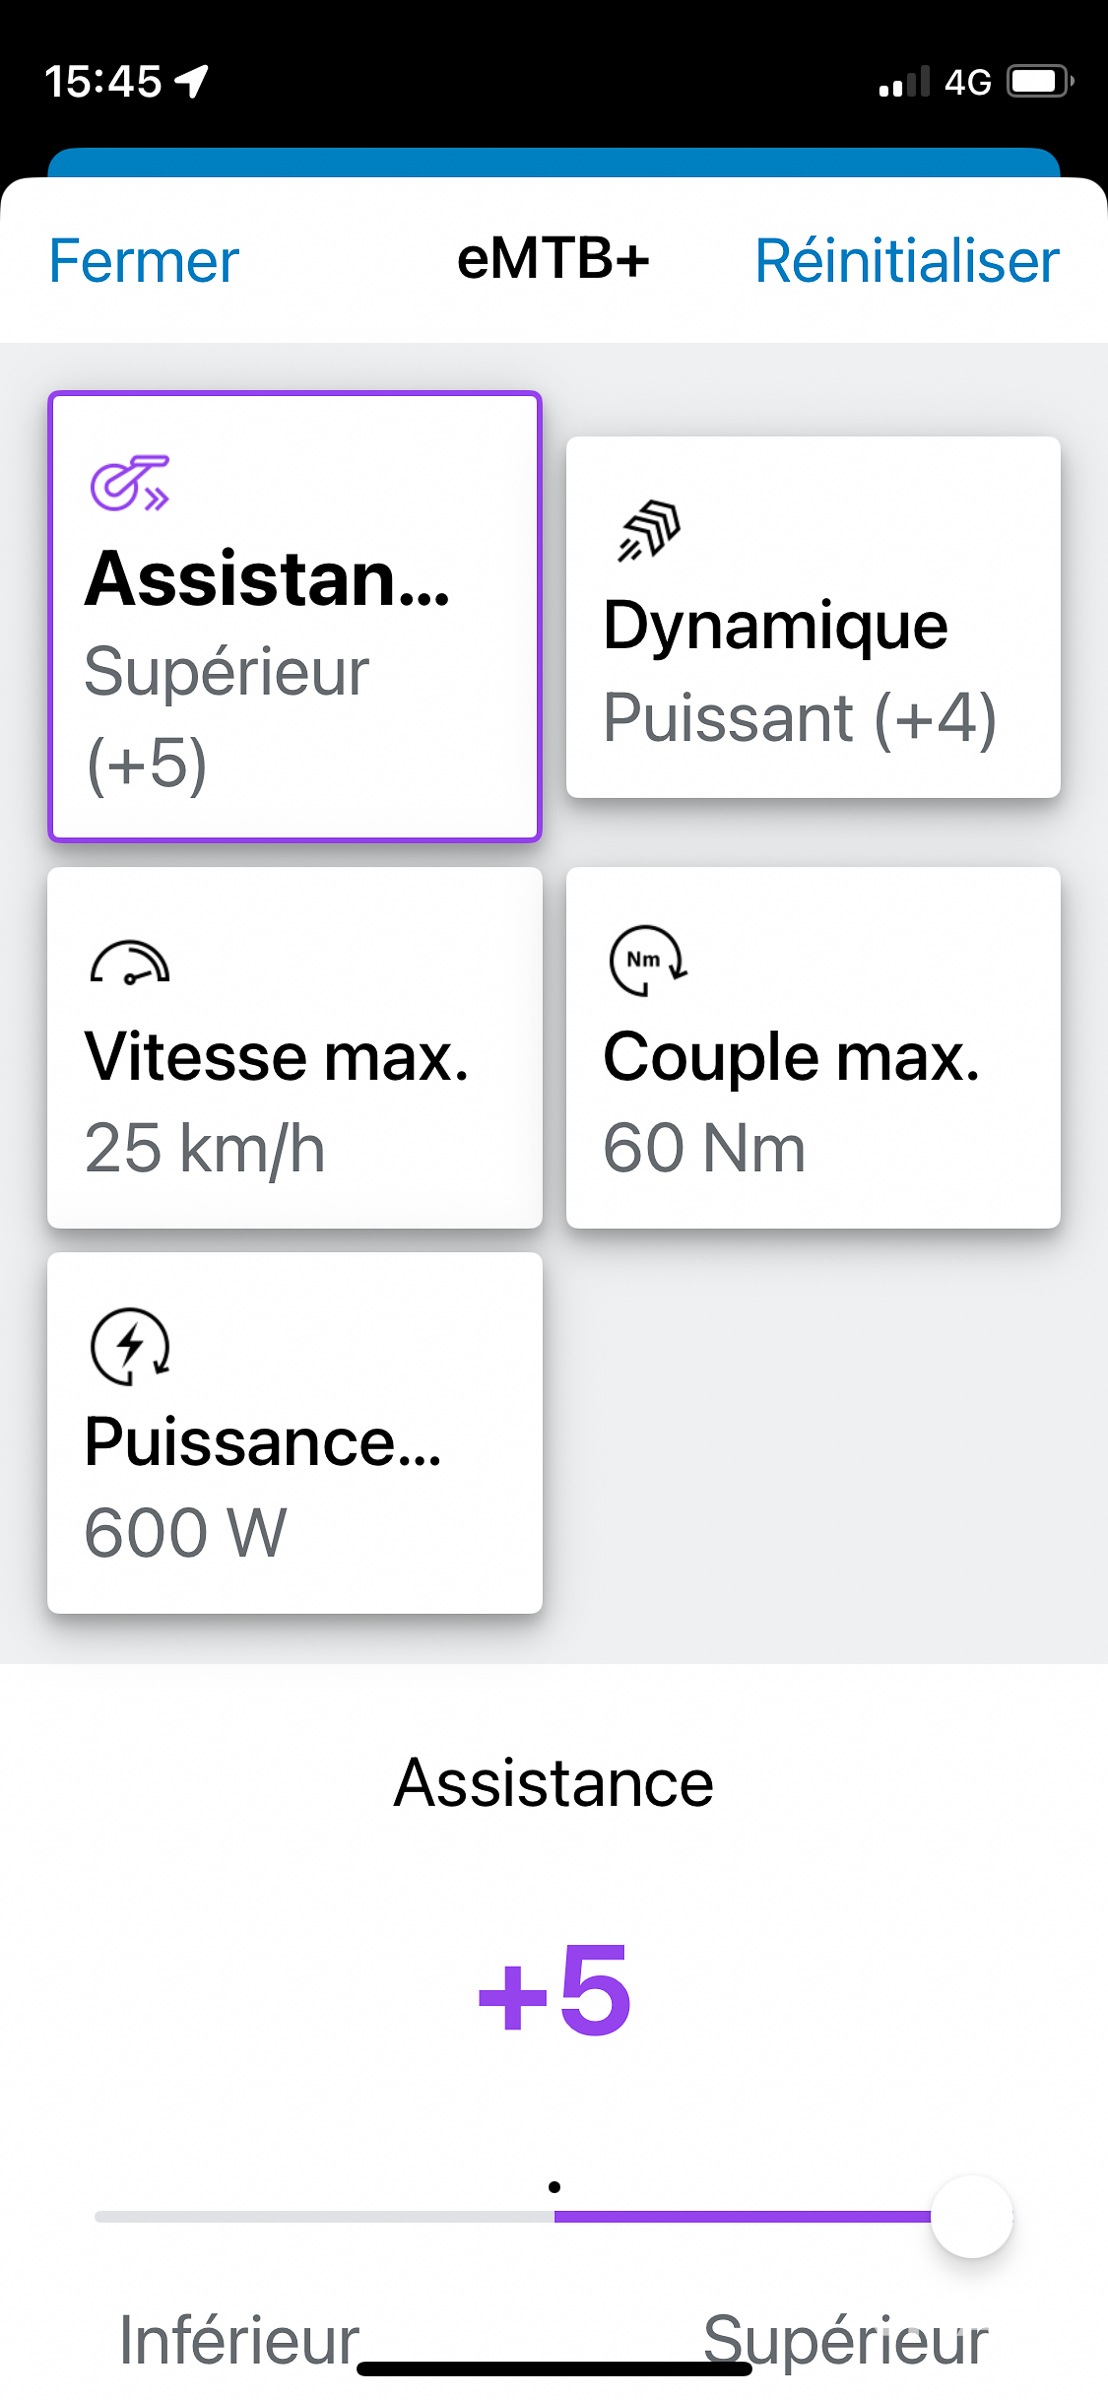Tap the Couple max. Nm torque icon
This screenshot has width=1108, height=2400.
point(648,960)
